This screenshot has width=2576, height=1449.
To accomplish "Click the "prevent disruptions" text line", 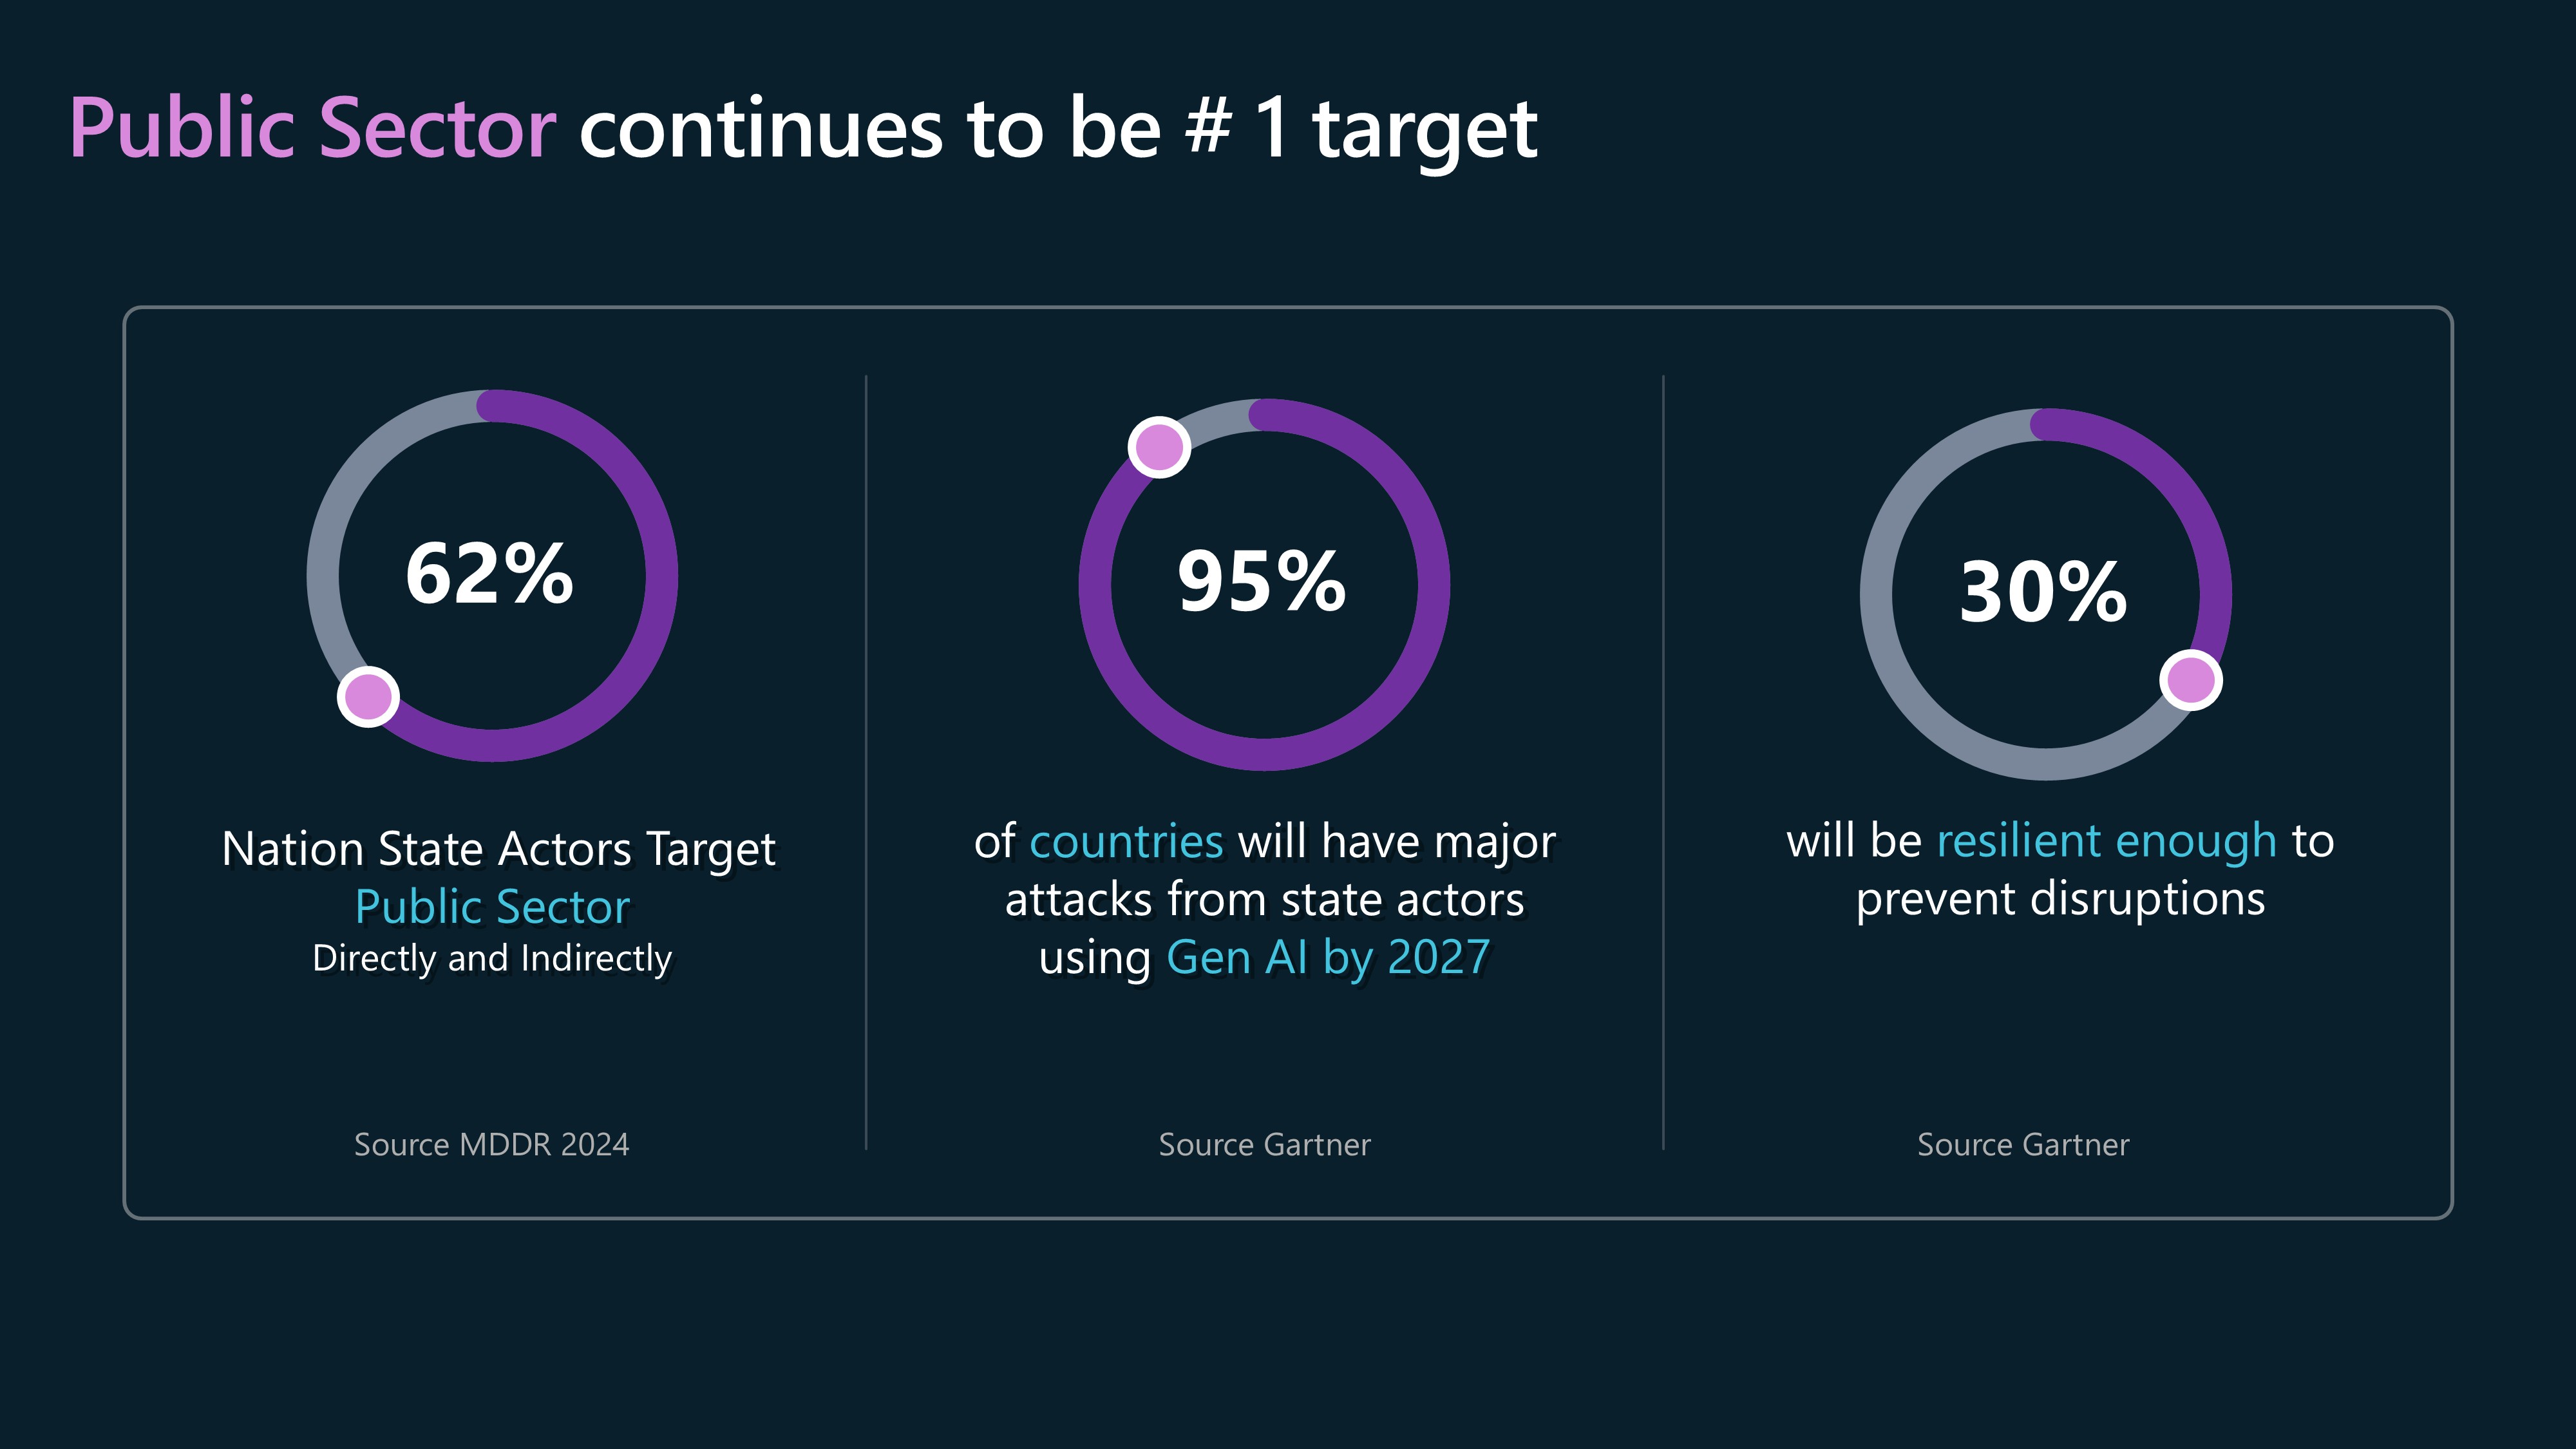I will 2060,899.
